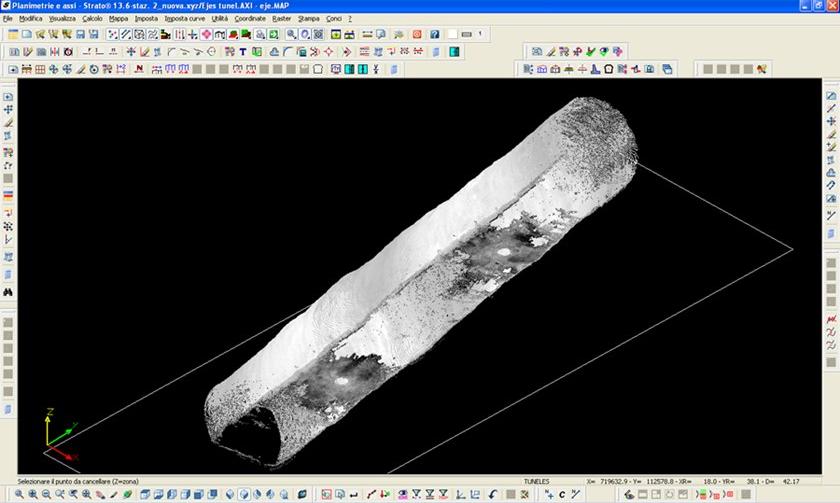
Task: Open the File menu
Action: point(8,18)
